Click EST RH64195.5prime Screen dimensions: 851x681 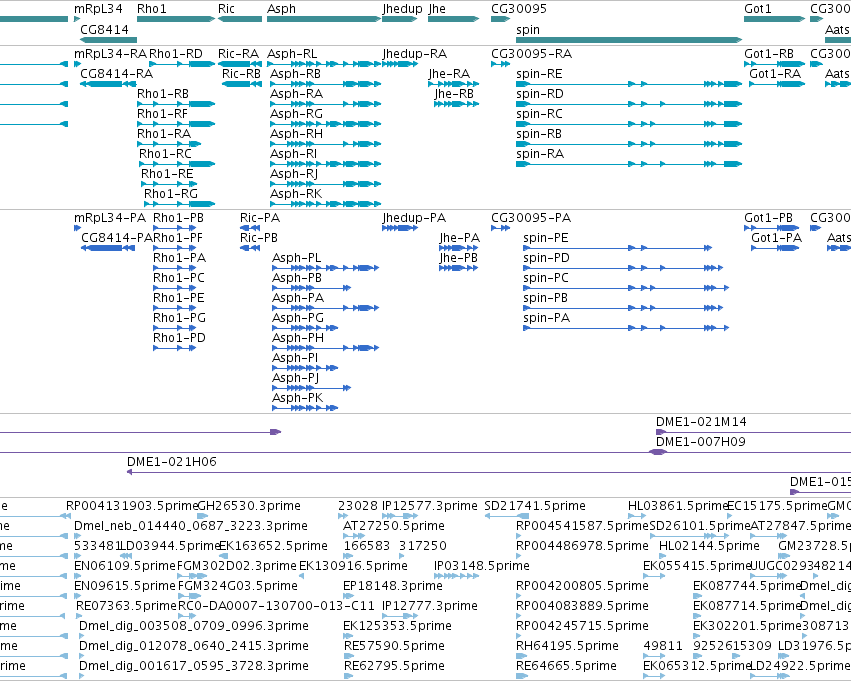(567, 646)
